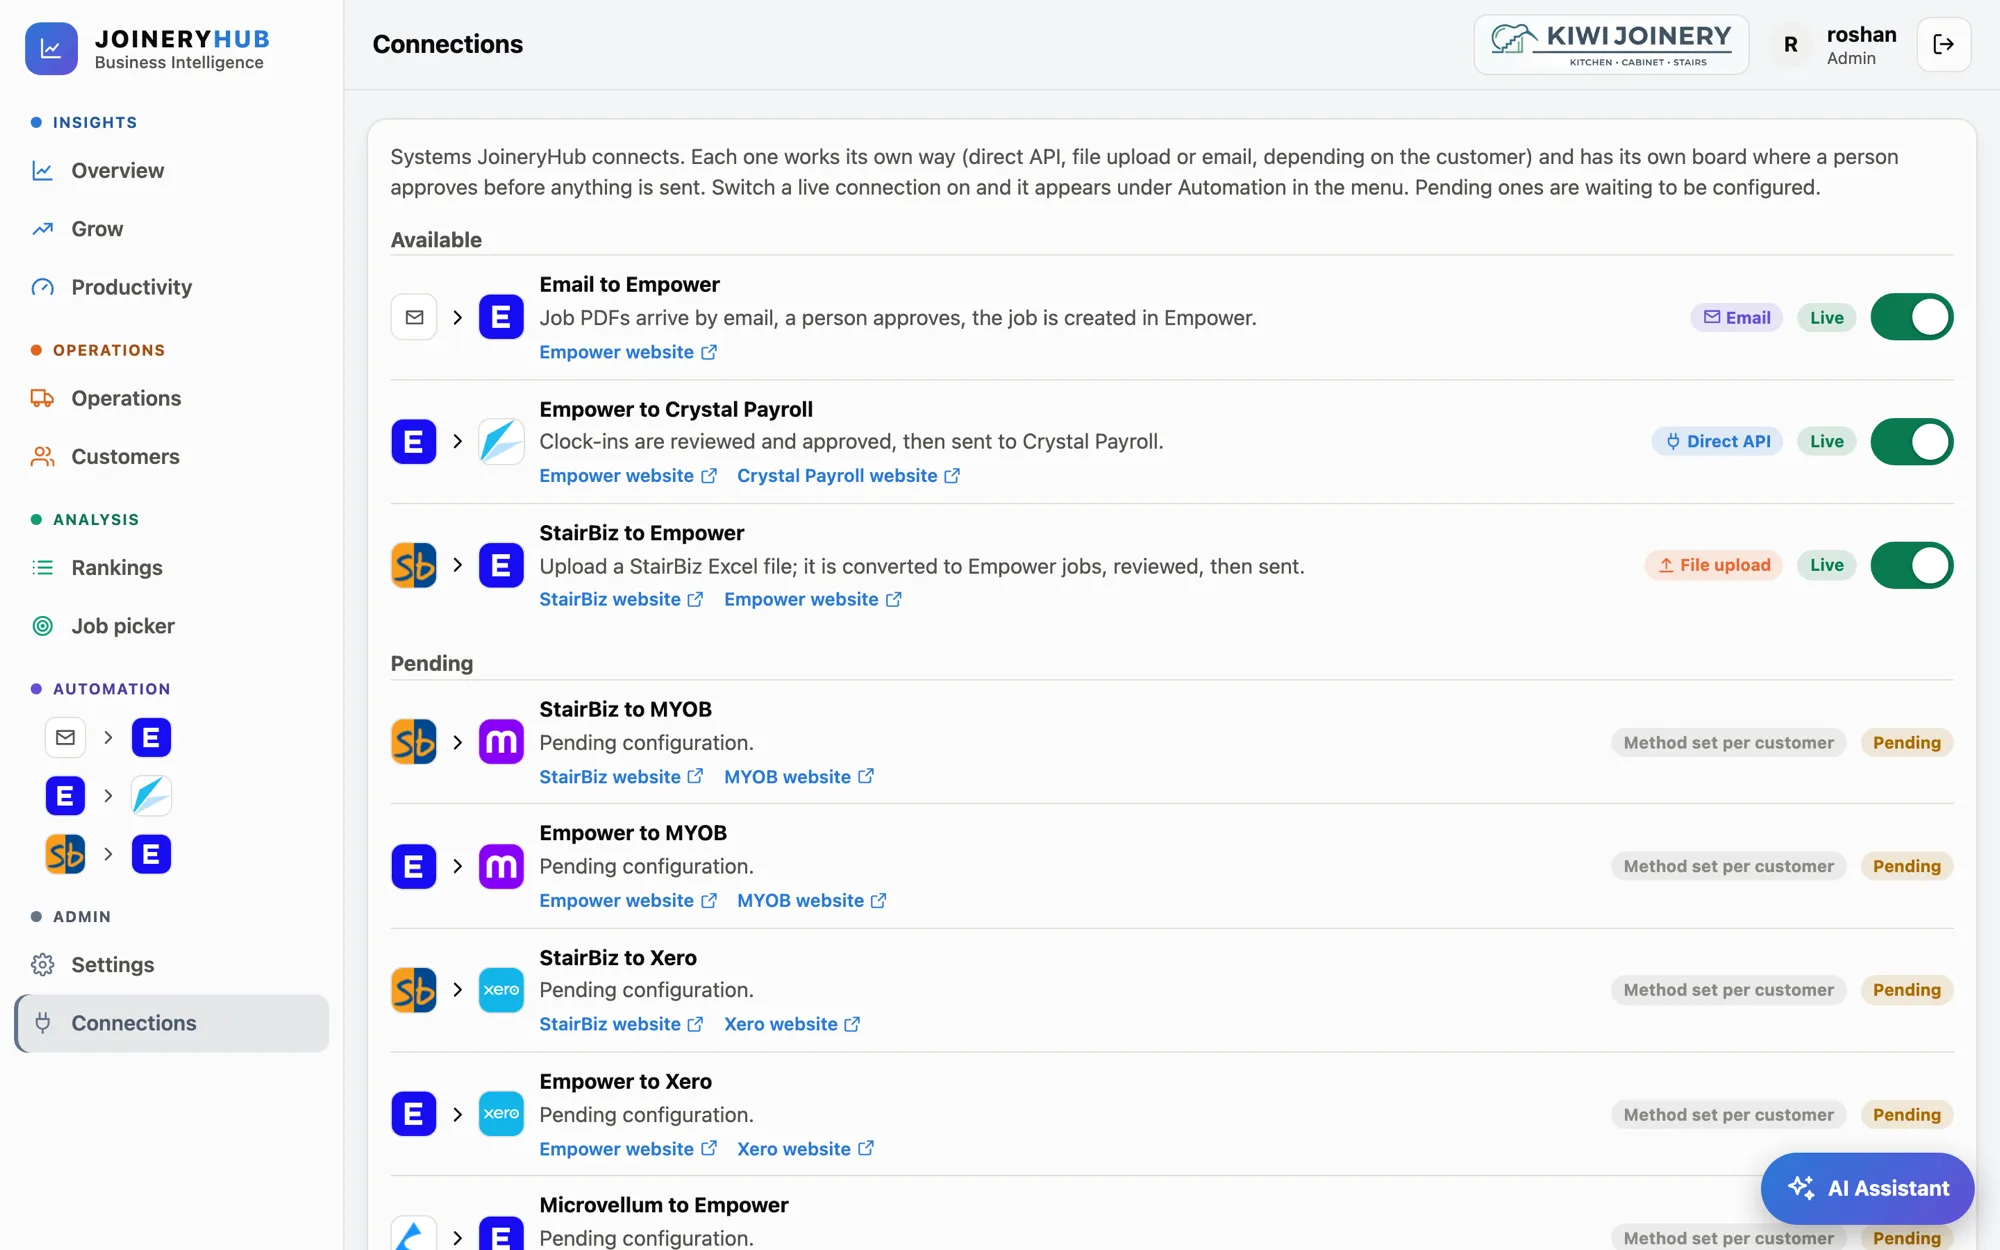This screenshot has width=2000, height=1250.
Task: Toggle off the Empower to Crystal Payroll connection
Action: click(1911, 441)
